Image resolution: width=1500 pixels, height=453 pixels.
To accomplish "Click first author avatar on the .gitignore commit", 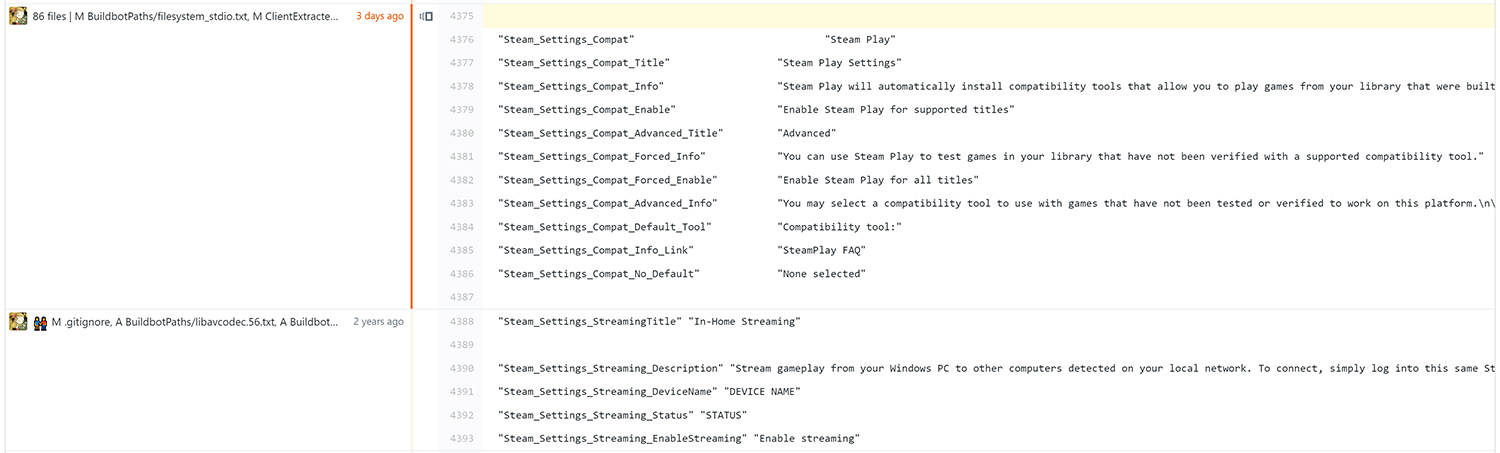I will [18, 322].
